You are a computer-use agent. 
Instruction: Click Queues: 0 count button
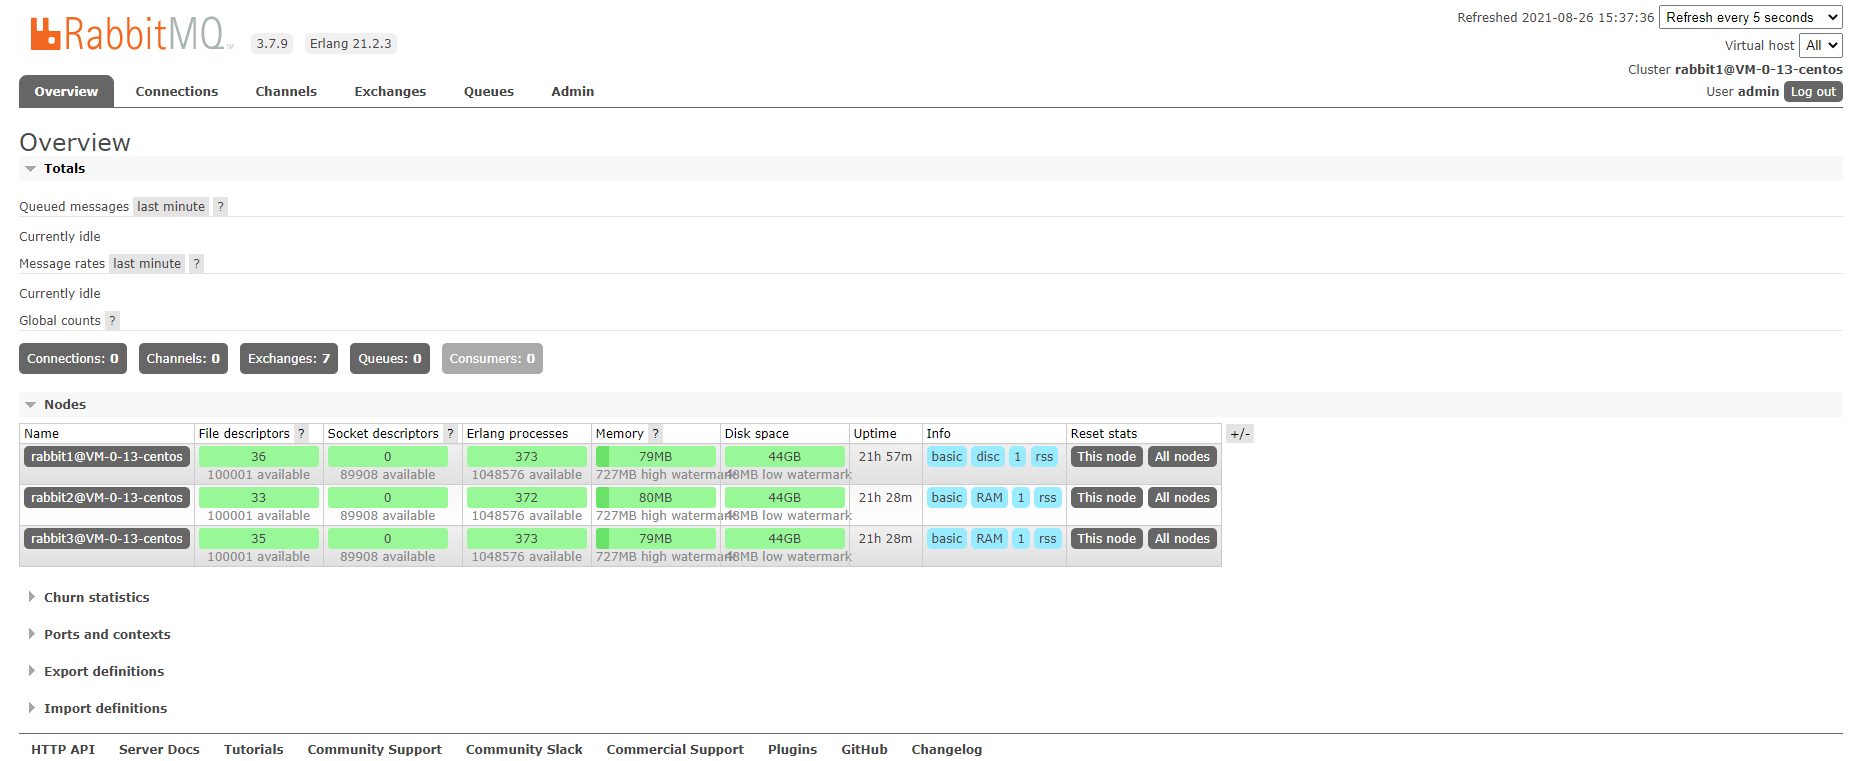click(x=390, y=359)
